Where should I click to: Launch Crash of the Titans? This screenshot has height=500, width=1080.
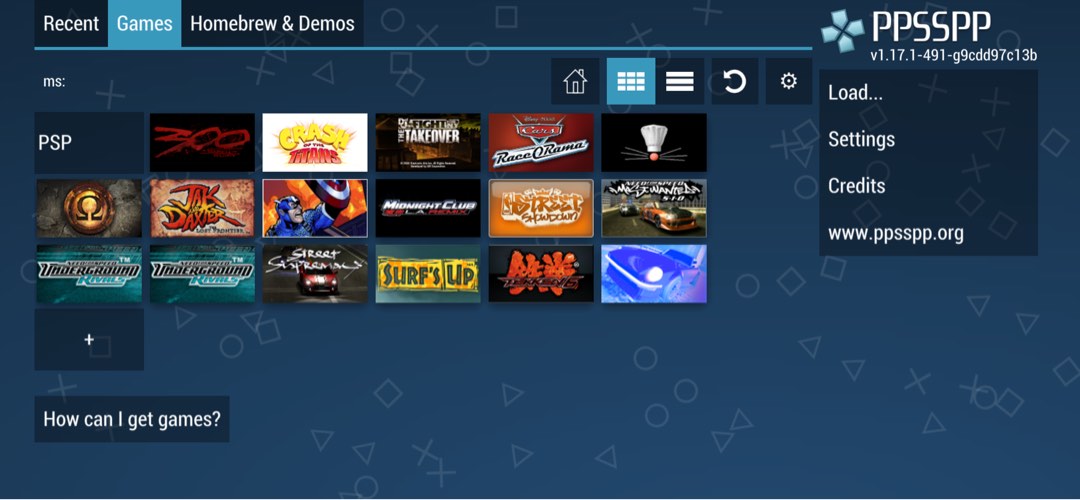(315, 143)
